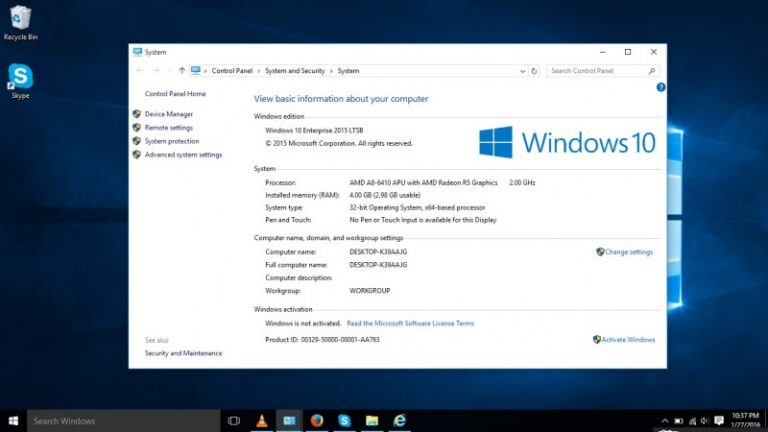
Task: Click the Activate Windows link
Action: [x=628, y=340]
